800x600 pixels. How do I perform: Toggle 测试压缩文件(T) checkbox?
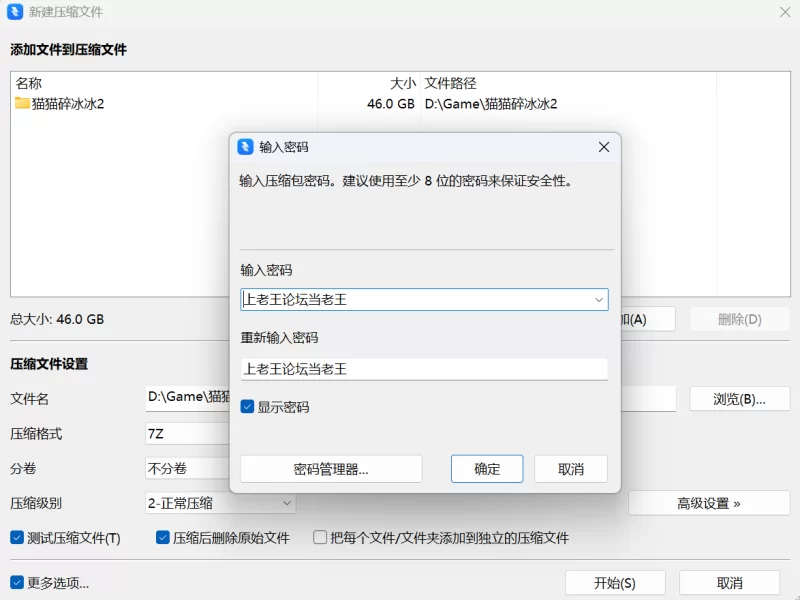click(17, 537)
